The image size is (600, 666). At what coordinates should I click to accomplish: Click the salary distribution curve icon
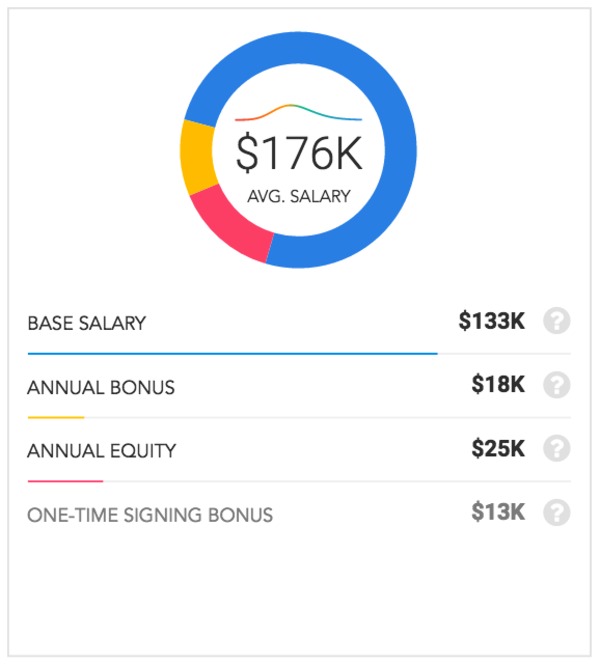coord(298,113)
